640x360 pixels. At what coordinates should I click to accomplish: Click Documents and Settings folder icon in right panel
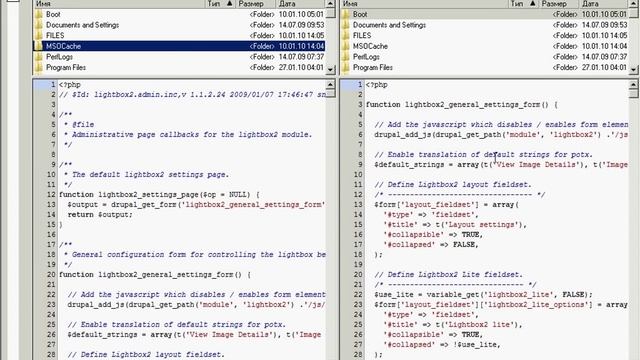tap(346, 25)
